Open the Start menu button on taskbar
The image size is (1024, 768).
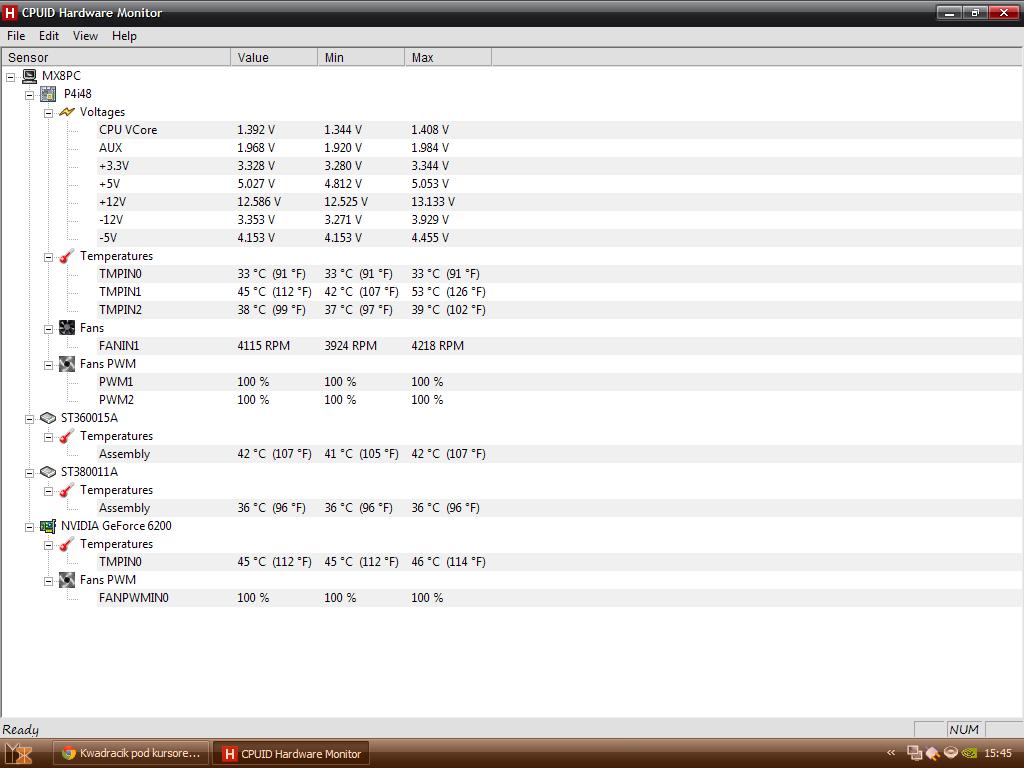click(x=19, y=754)
